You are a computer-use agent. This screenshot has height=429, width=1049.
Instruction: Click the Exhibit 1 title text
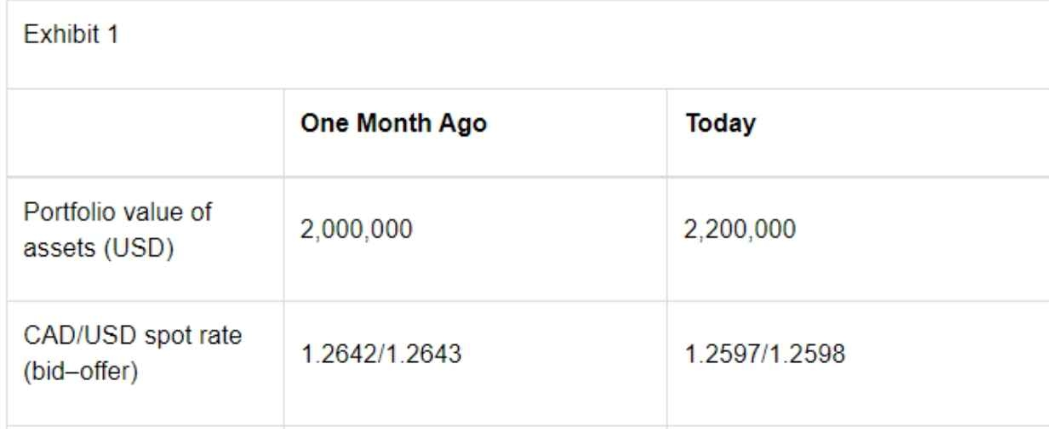point(71,34)
